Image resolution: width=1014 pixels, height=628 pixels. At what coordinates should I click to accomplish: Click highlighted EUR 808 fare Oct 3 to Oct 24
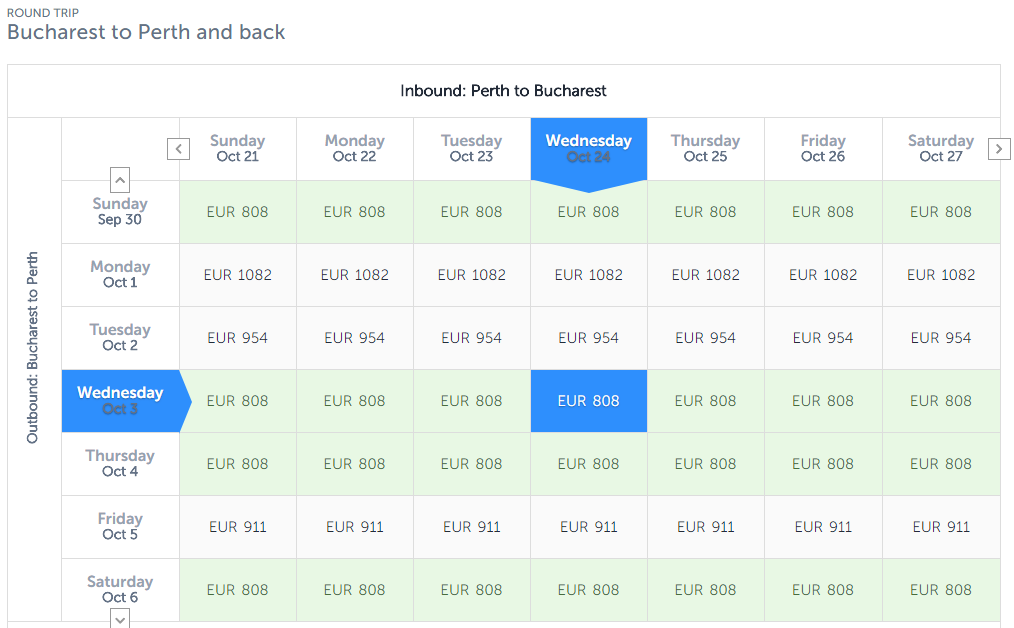pyautogui.click(x=588, y=401)
